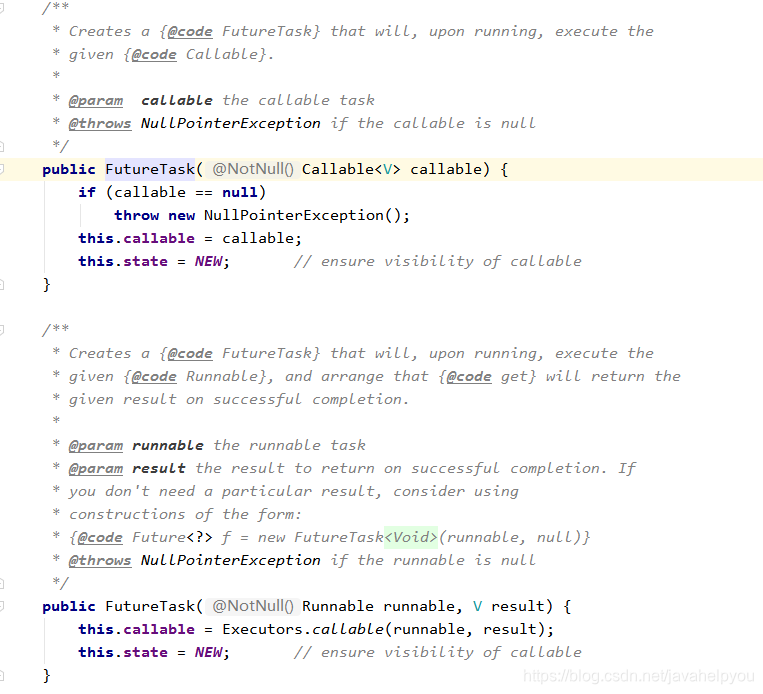Click the @param tag for result

[x=96, y=468]
